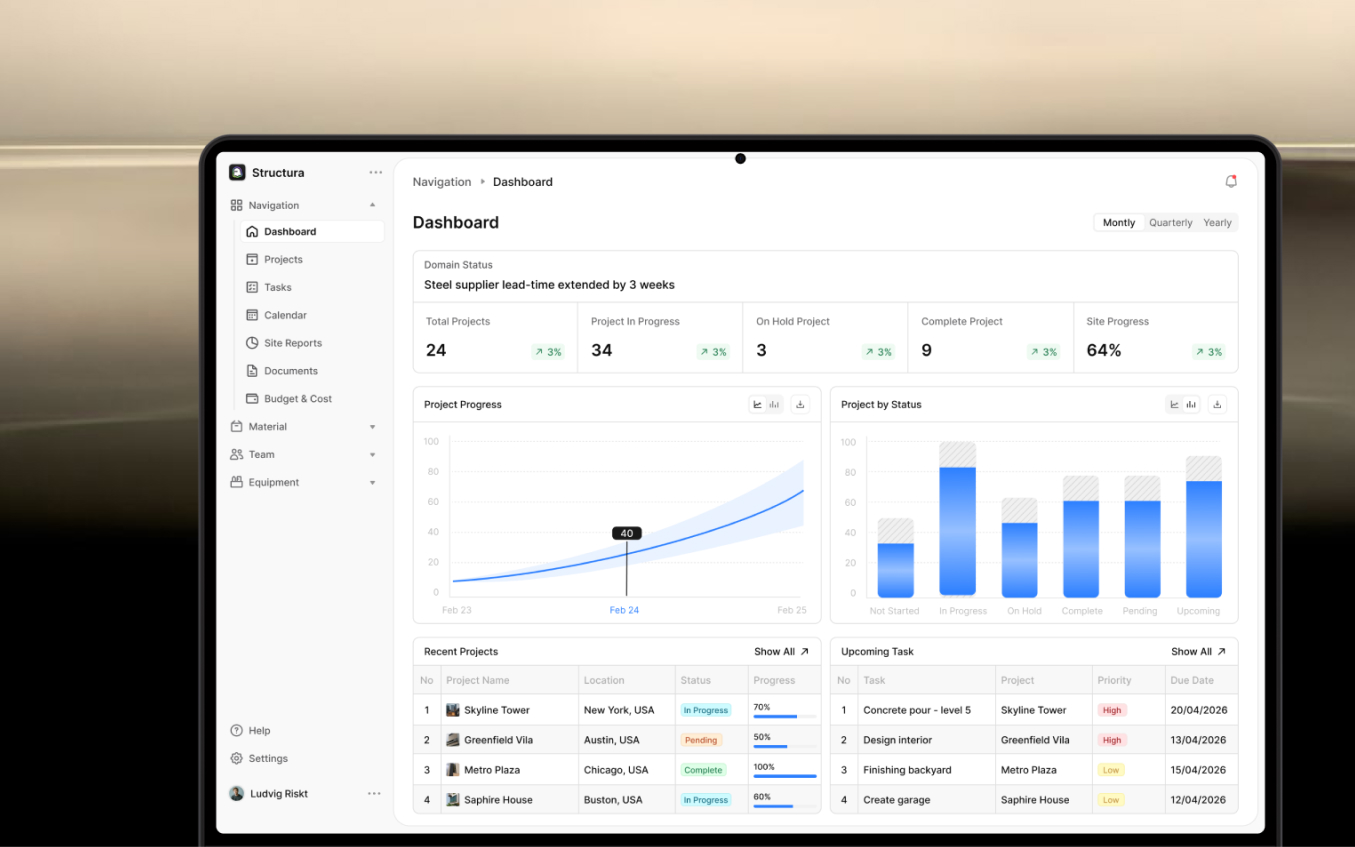Open Help via the question mark icon
1355x847 pixels.
(x=237, y=730)
